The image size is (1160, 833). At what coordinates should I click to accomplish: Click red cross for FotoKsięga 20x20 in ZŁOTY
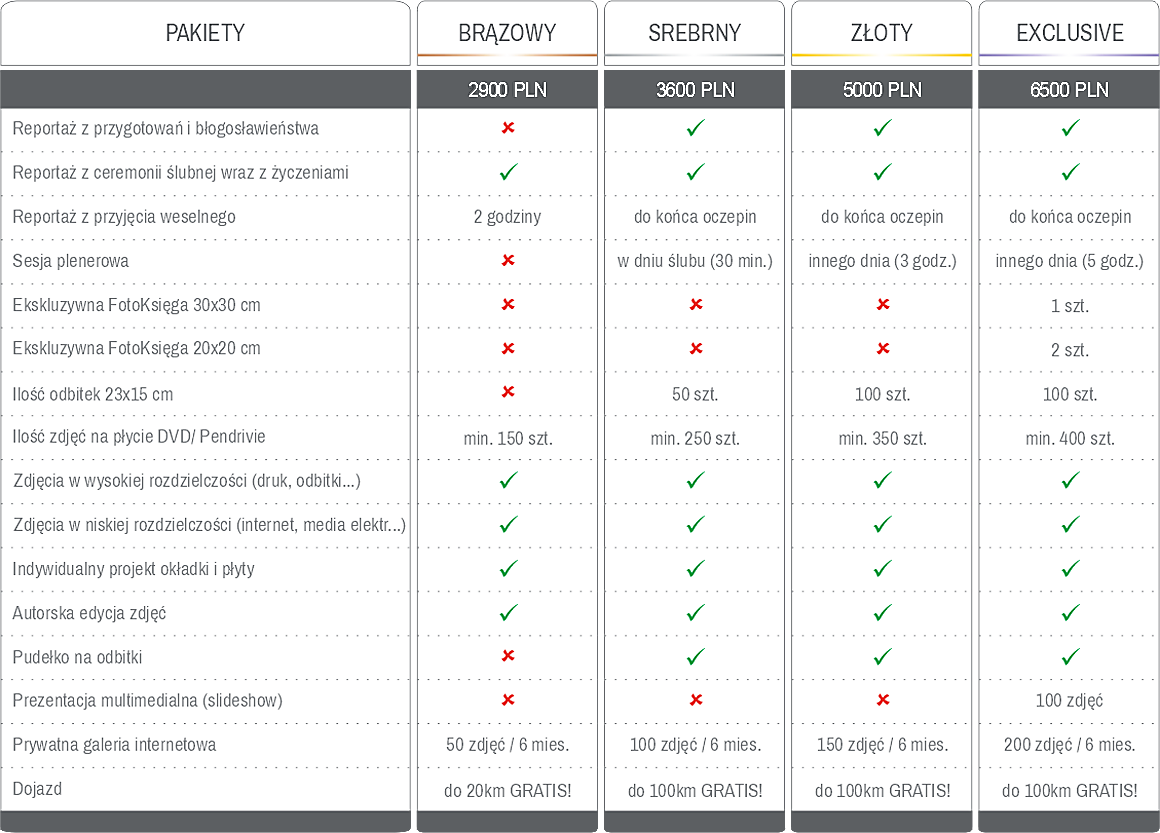883,348
